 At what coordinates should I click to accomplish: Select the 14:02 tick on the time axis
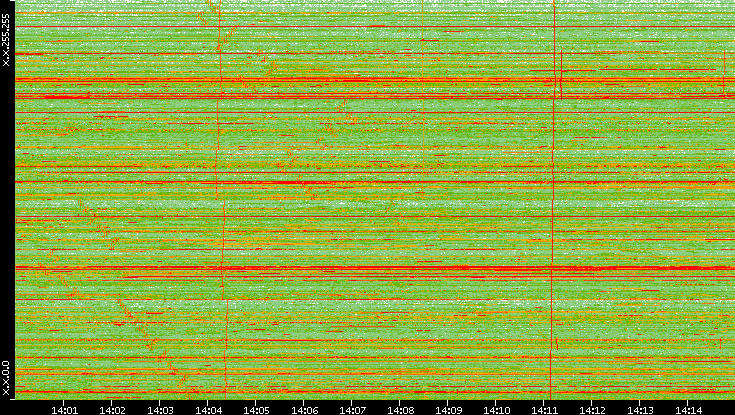pos(112,408)
